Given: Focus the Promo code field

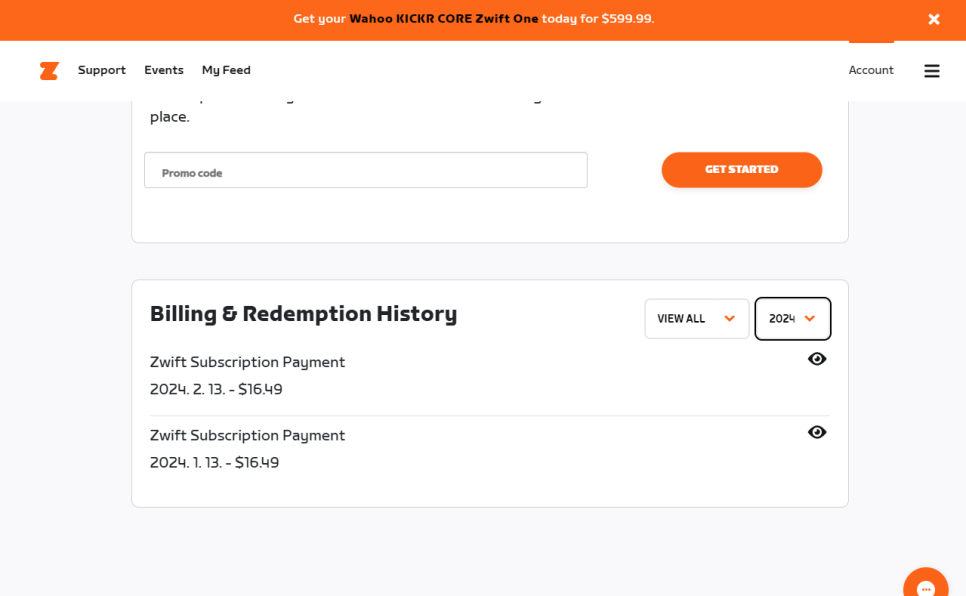Looking at the screenshot, I should (x=366, y=170).
